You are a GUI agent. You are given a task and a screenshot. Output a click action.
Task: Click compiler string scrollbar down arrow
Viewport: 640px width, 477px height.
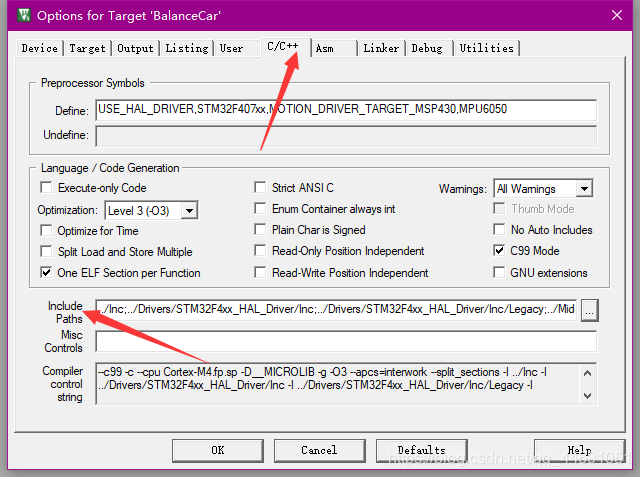pos(588,395)
